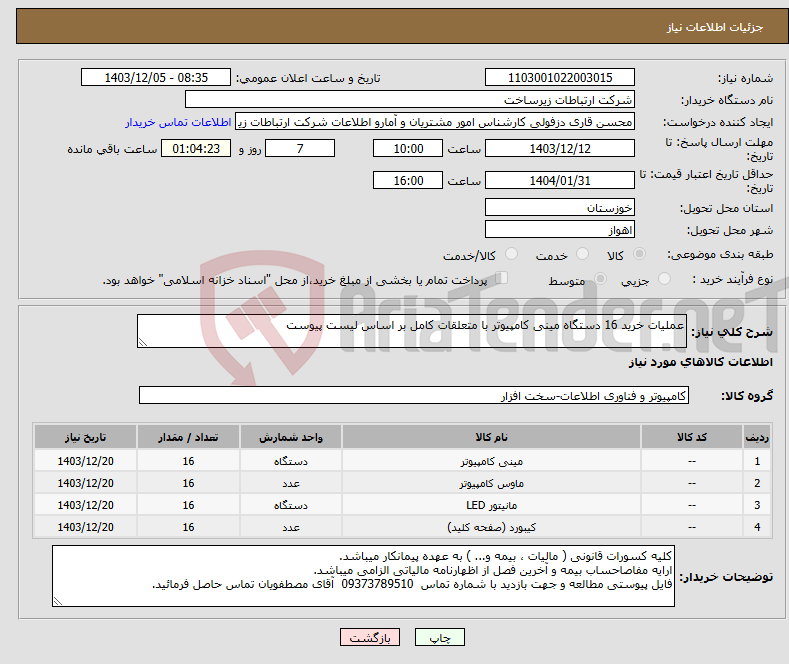Select the متوسط purchase type radio
Viewport: 789px width, 664px height.
600,278
